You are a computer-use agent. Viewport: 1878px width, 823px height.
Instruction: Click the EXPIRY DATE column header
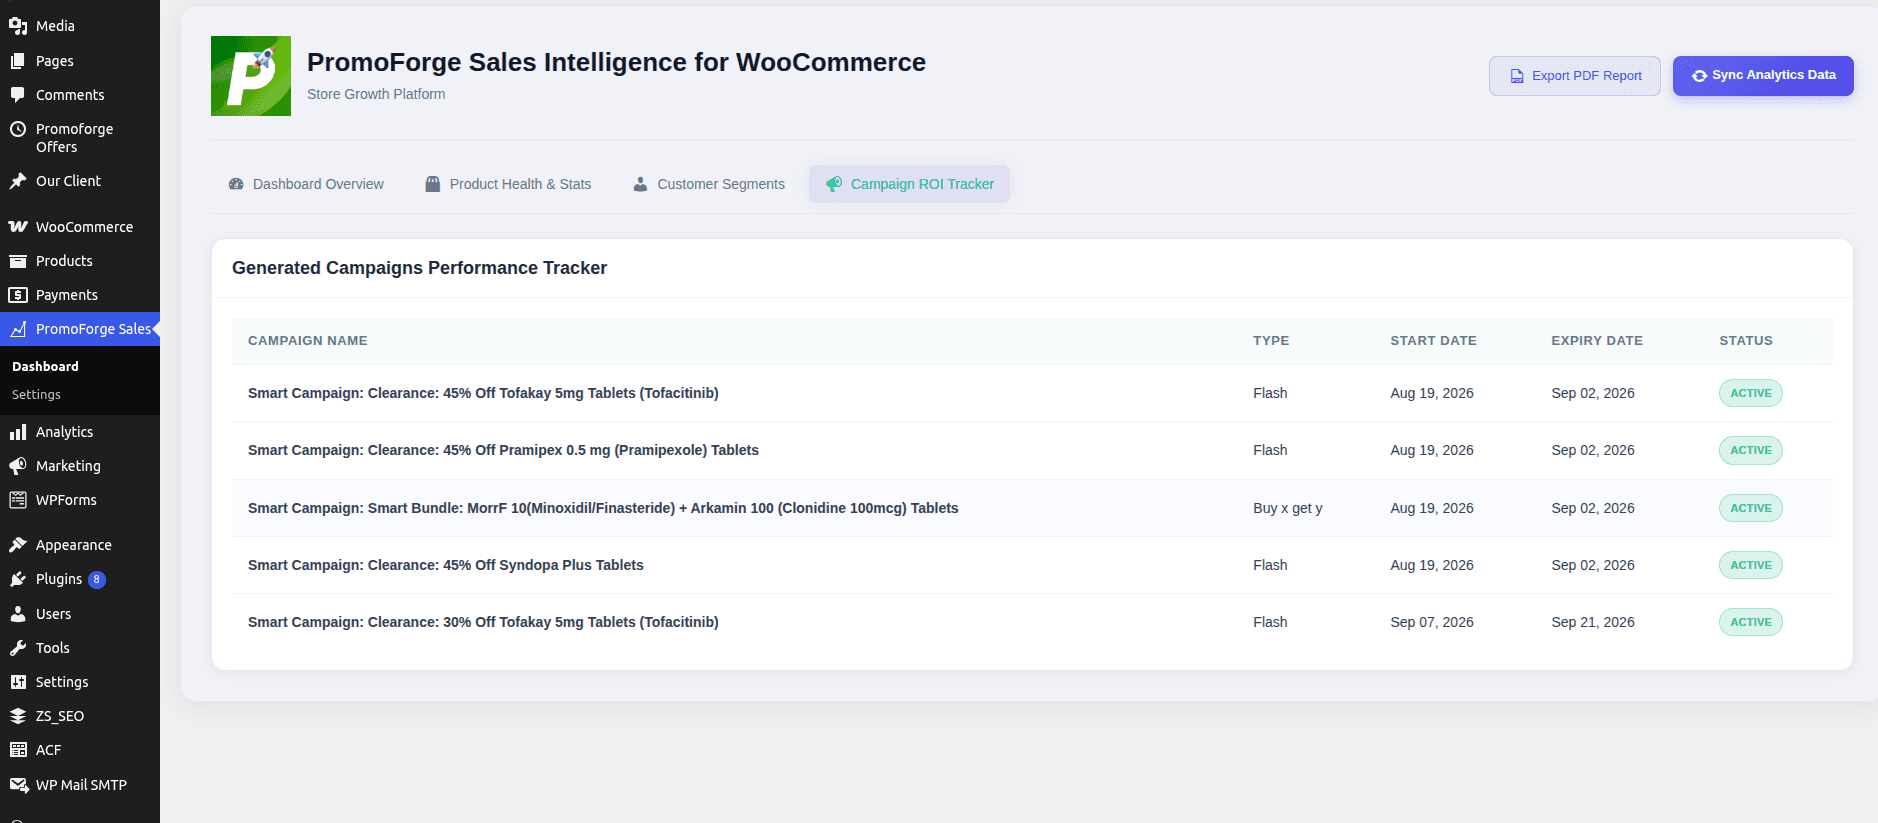[x=1597, y=341]
